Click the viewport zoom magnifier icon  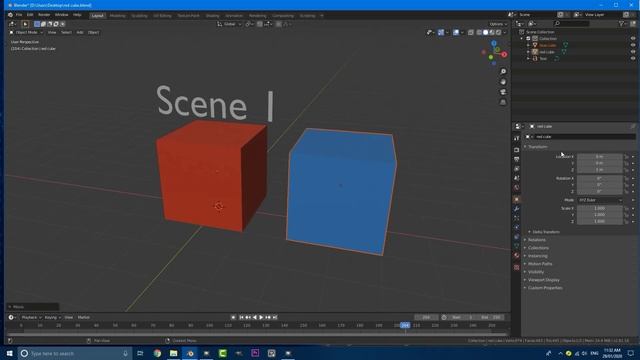[x=503, y=71]
